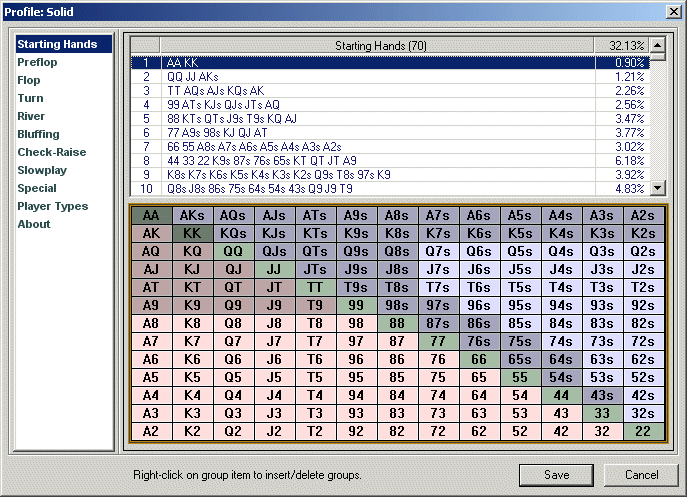Viewport: 687px width, 497px height.
Task: Click the 'Starting Hands (70)' column header
Action: click(x=377, y=46)
